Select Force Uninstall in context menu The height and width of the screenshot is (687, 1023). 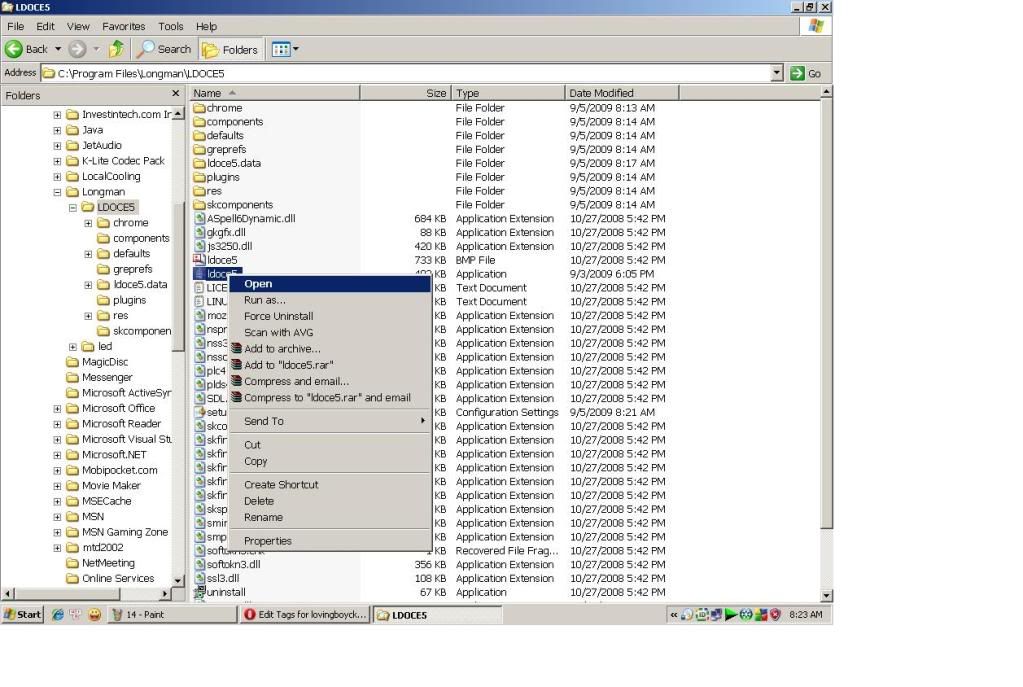coord(329,316)
